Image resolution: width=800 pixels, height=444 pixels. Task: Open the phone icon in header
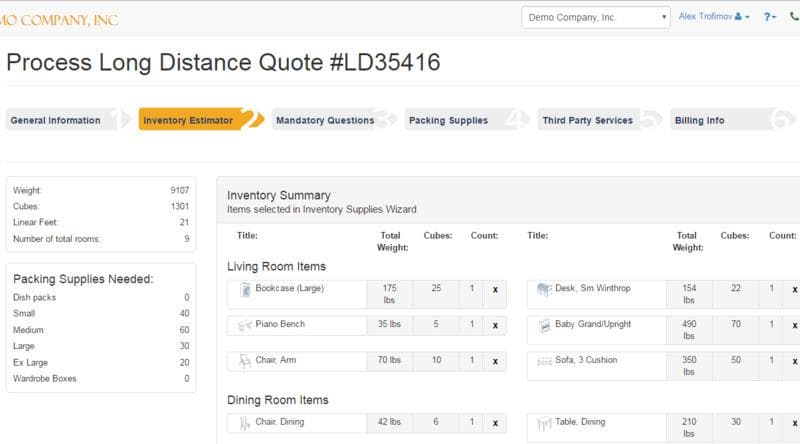(x=794, y=17)
